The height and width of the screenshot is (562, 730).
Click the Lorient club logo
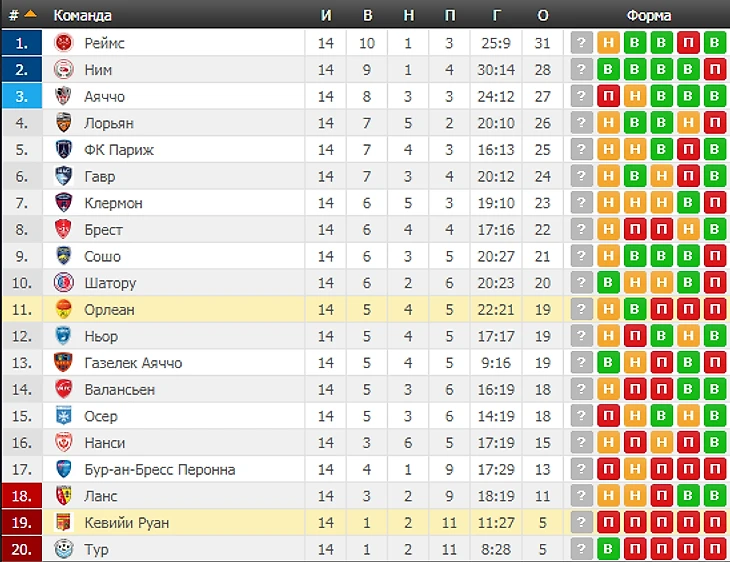click(x=64, y=123)
